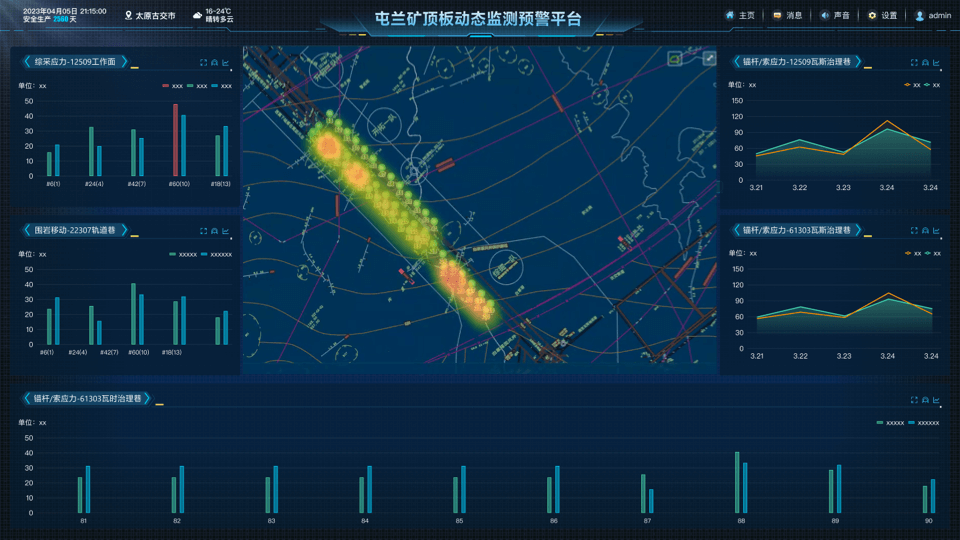Click alarm icon in bottom 锚杆/索应力-61303瓦时治理巷 panel
Image resolution: width=960 pixels, height=540 pixels.
pyautogui.click(x=926, y=400)
